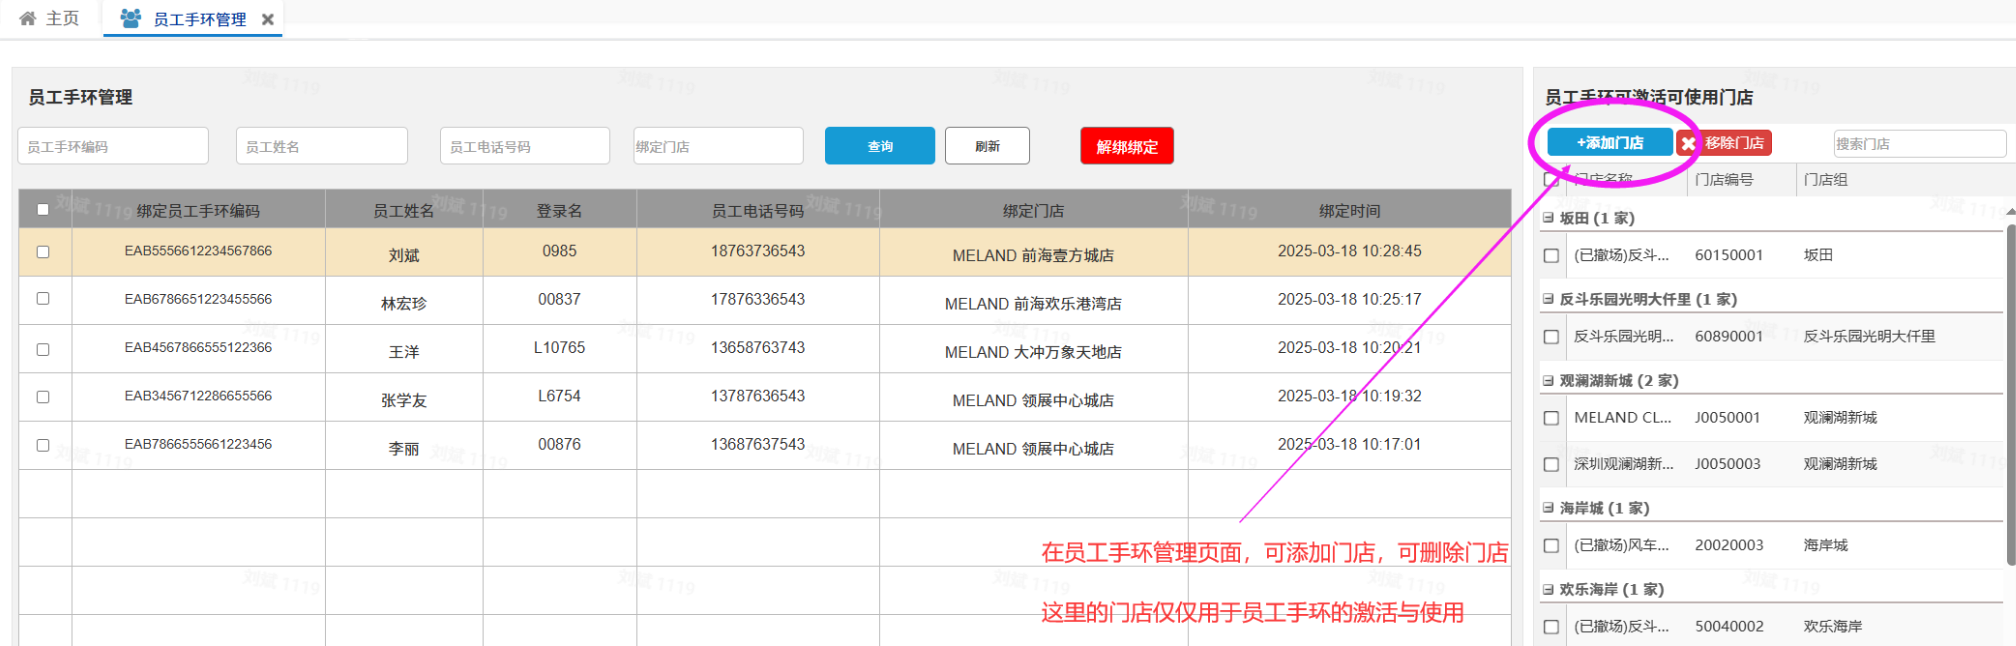Click the home icon in tab bar

28,18
